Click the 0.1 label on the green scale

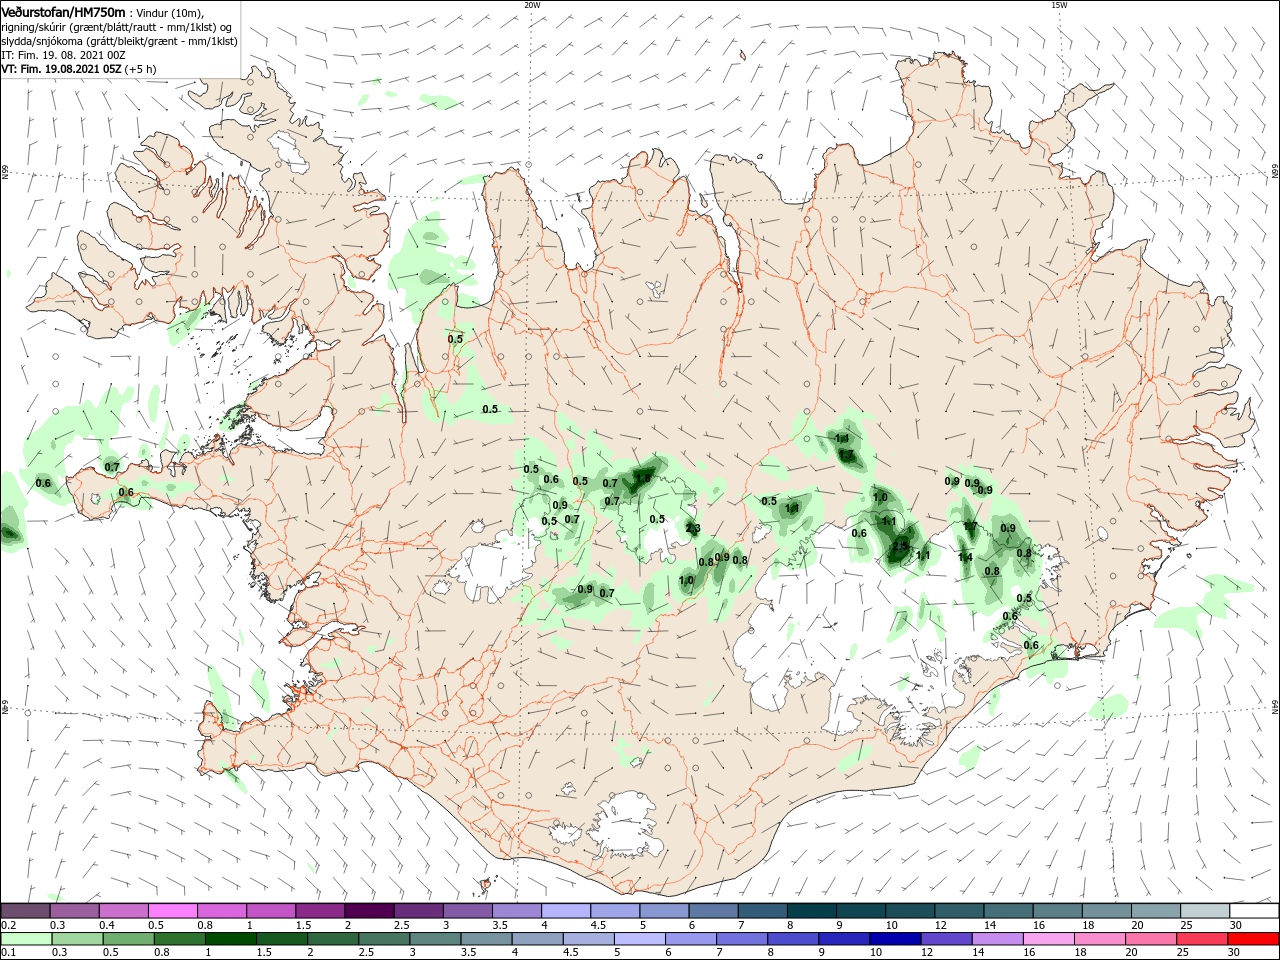8,953
